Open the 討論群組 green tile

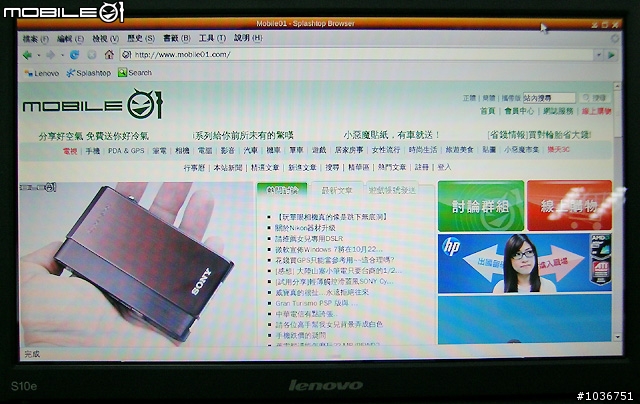coord(481,206)
